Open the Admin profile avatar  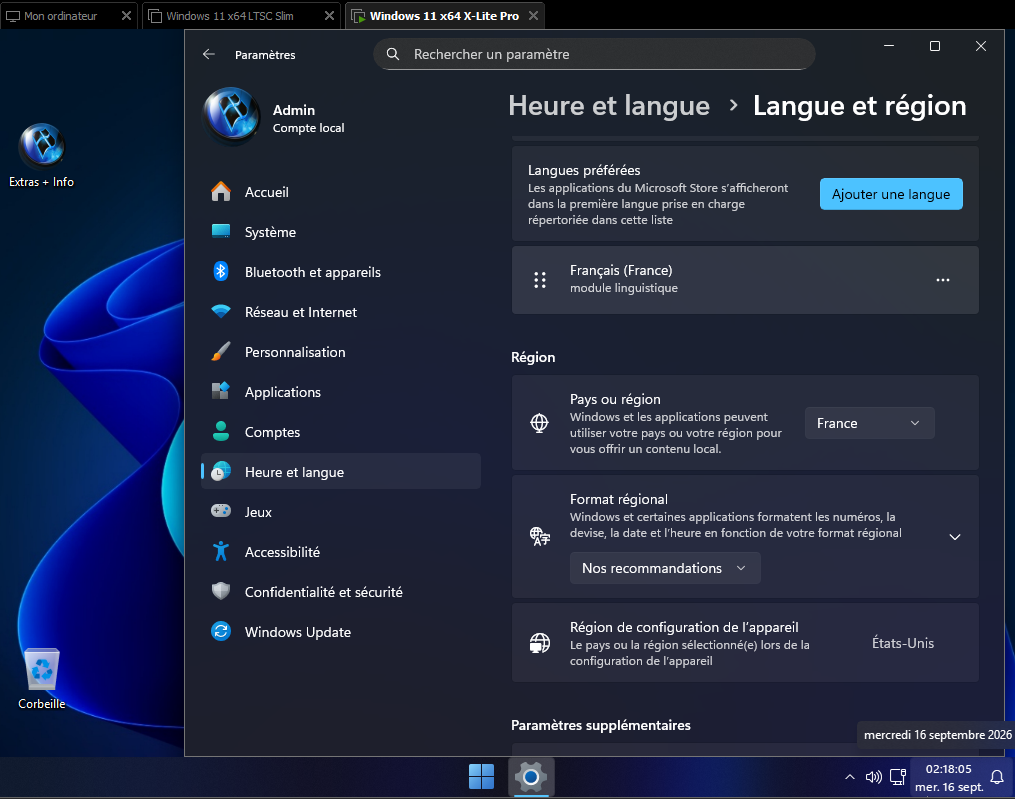click(x=232, y=115)
